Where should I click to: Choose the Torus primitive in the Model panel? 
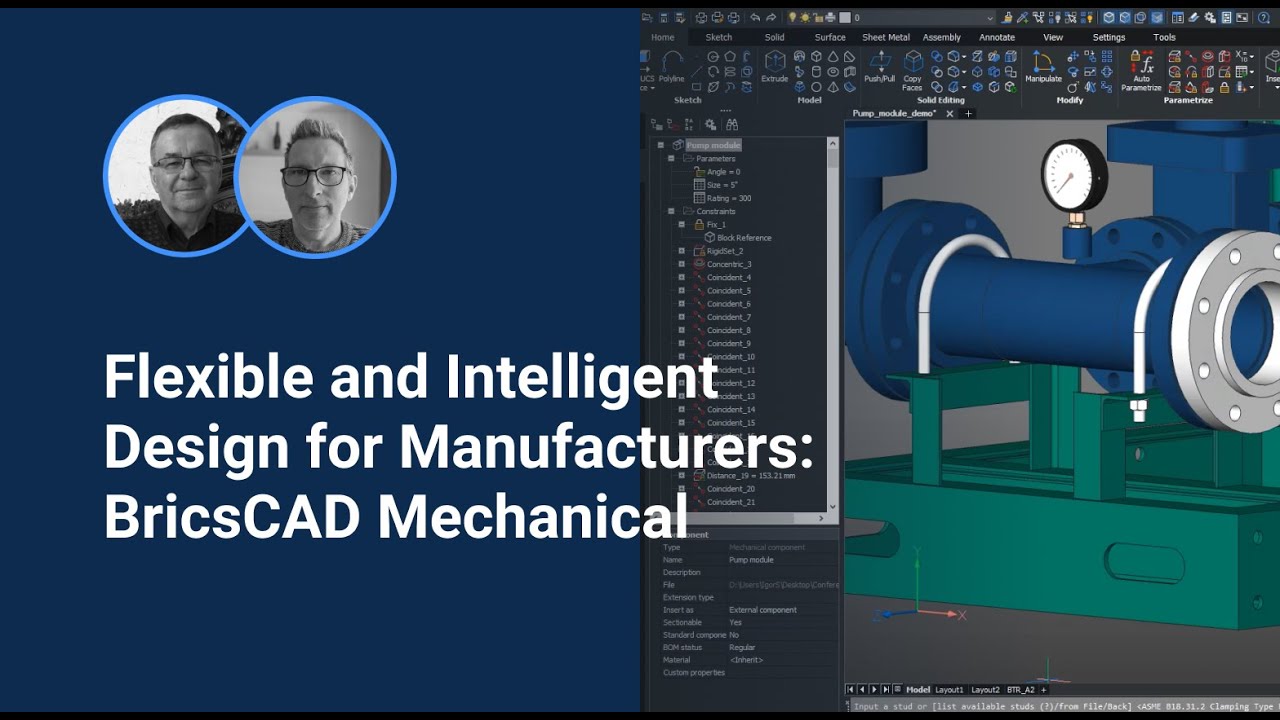833,71
